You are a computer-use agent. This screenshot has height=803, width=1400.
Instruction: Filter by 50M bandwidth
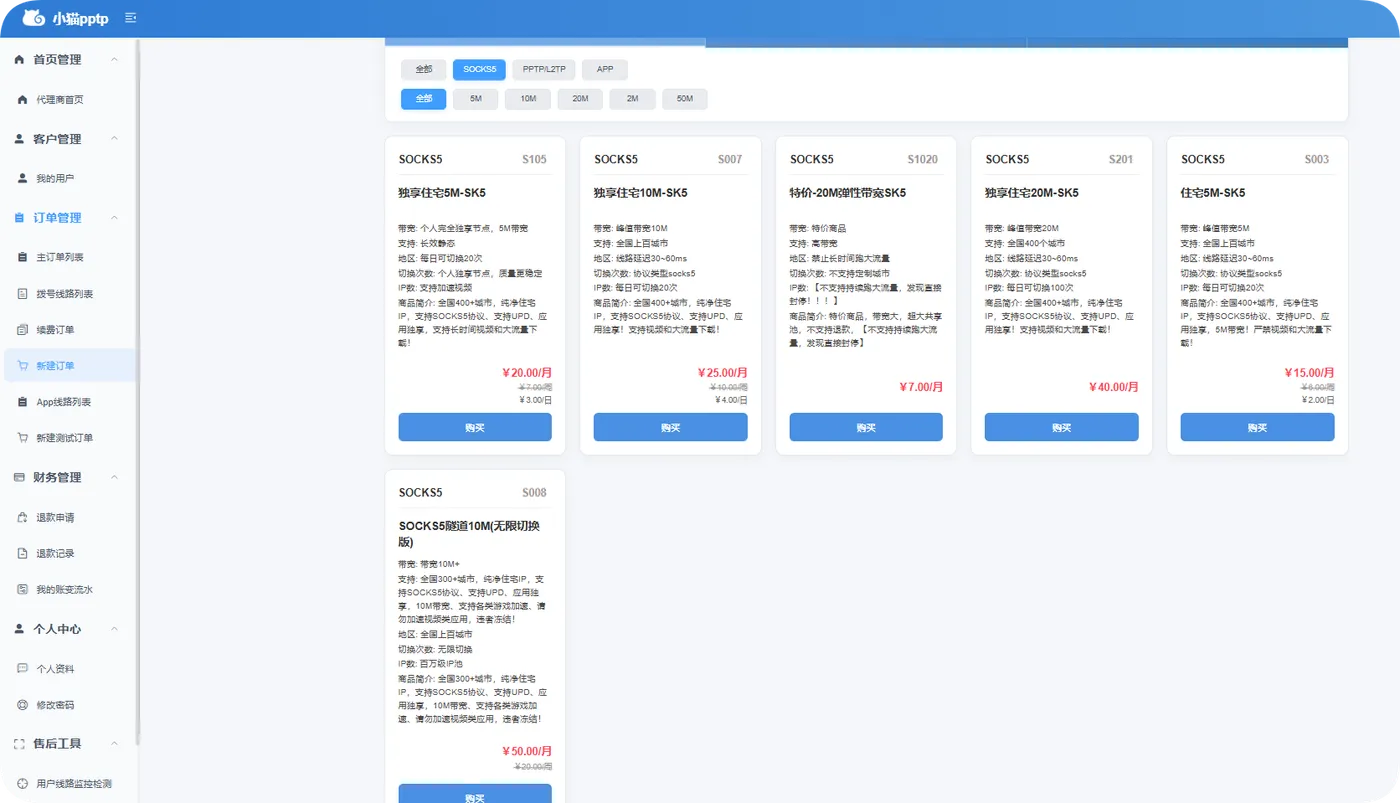[x=684, y=99]
